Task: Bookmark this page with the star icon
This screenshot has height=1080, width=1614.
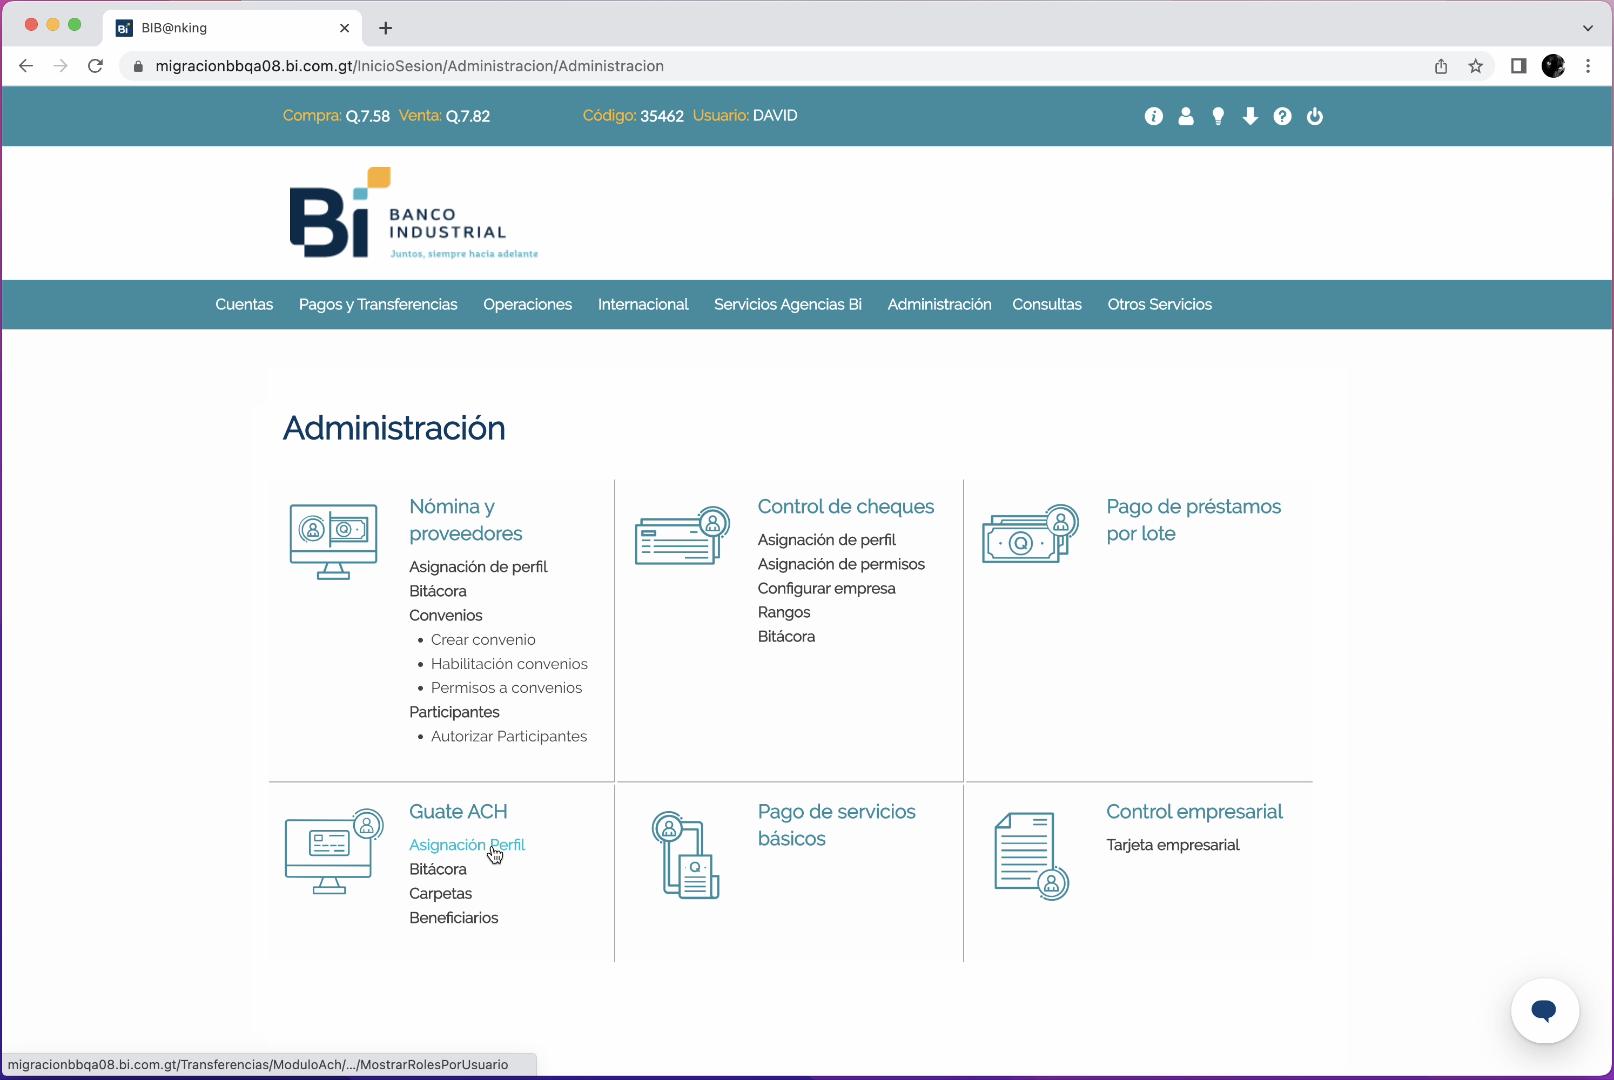Action: [1476, 66]
